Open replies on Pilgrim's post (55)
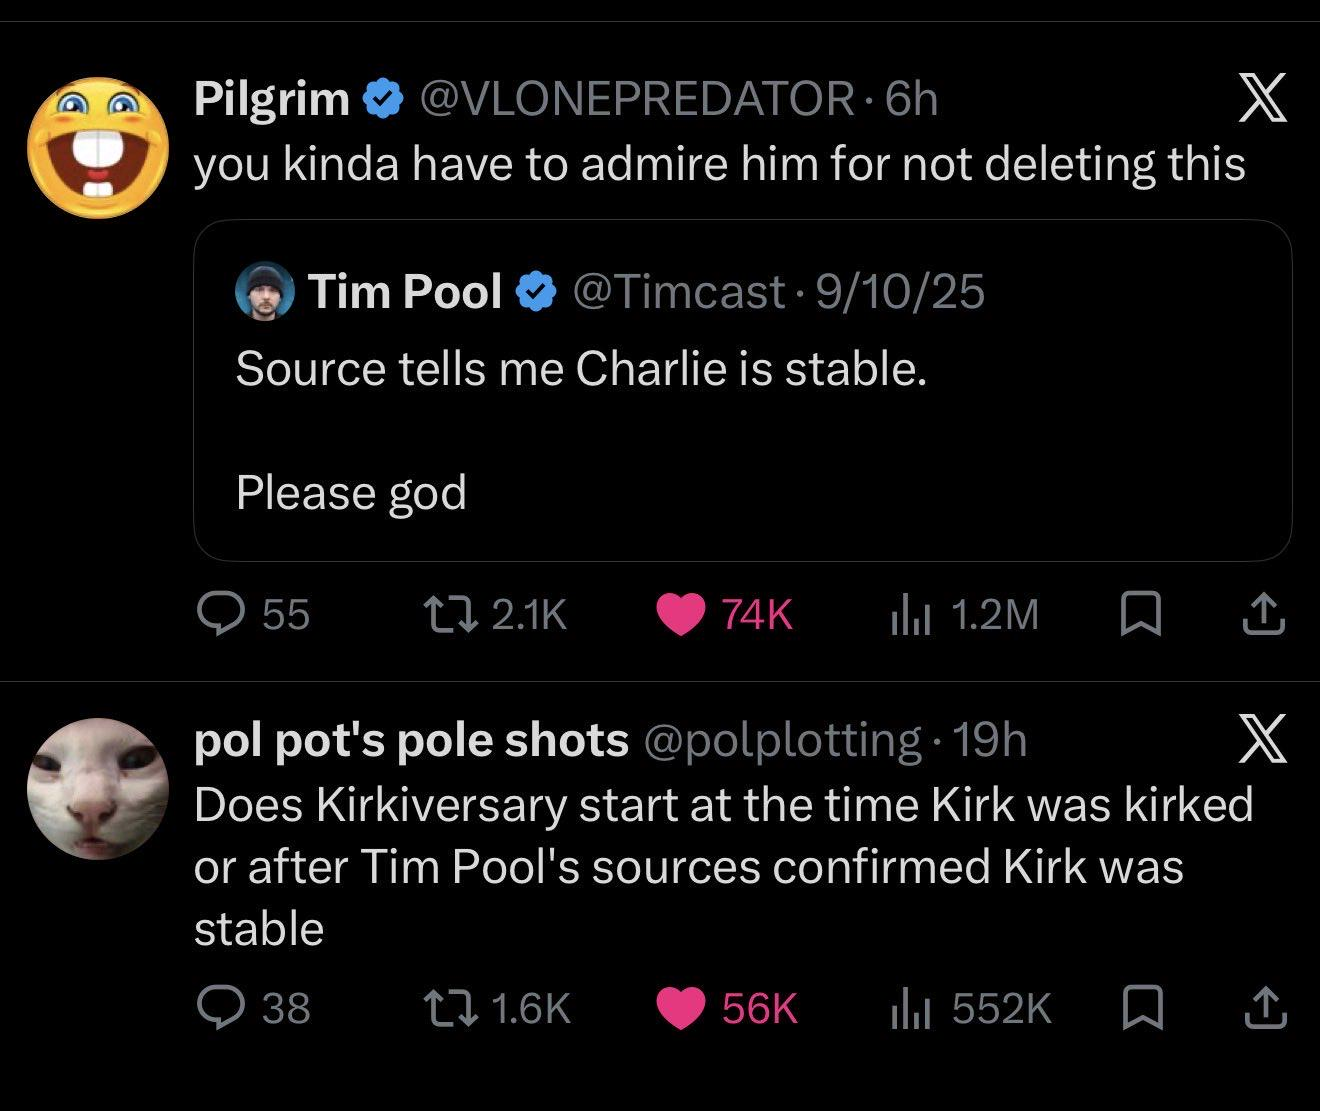The height and width of the screenshot is (1111, 1320). [x=253, y=614]
